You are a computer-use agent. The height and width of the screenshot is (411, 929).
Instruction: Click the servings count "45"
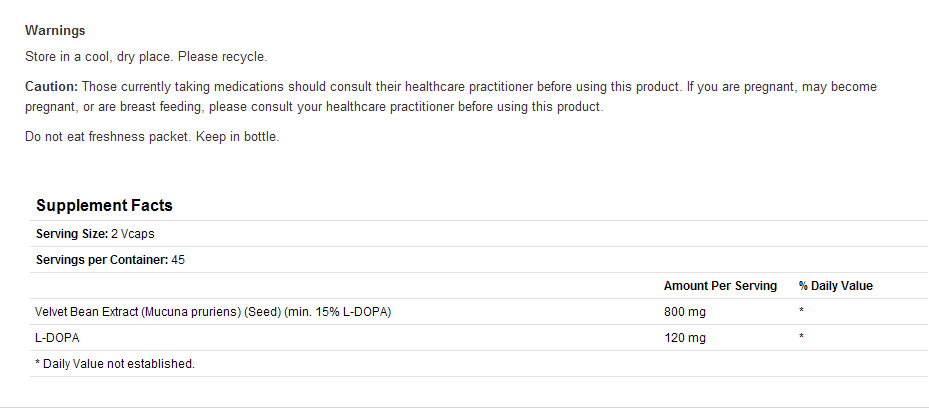tap(179, 260)
